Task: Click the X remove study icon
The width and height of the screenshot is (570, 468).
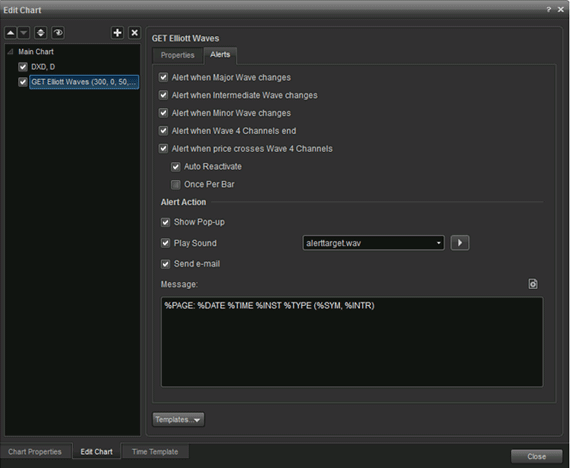Action: pyautogui.click(x=135, y=33)
